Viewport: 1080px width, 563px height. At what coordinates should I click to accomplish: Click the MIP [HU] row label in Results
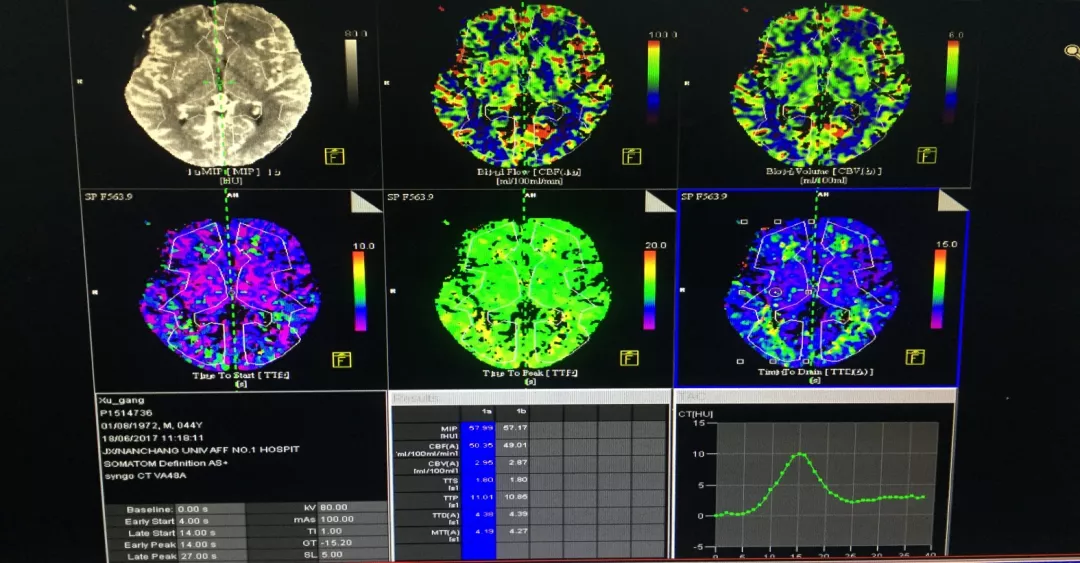[x=448, y=432]
